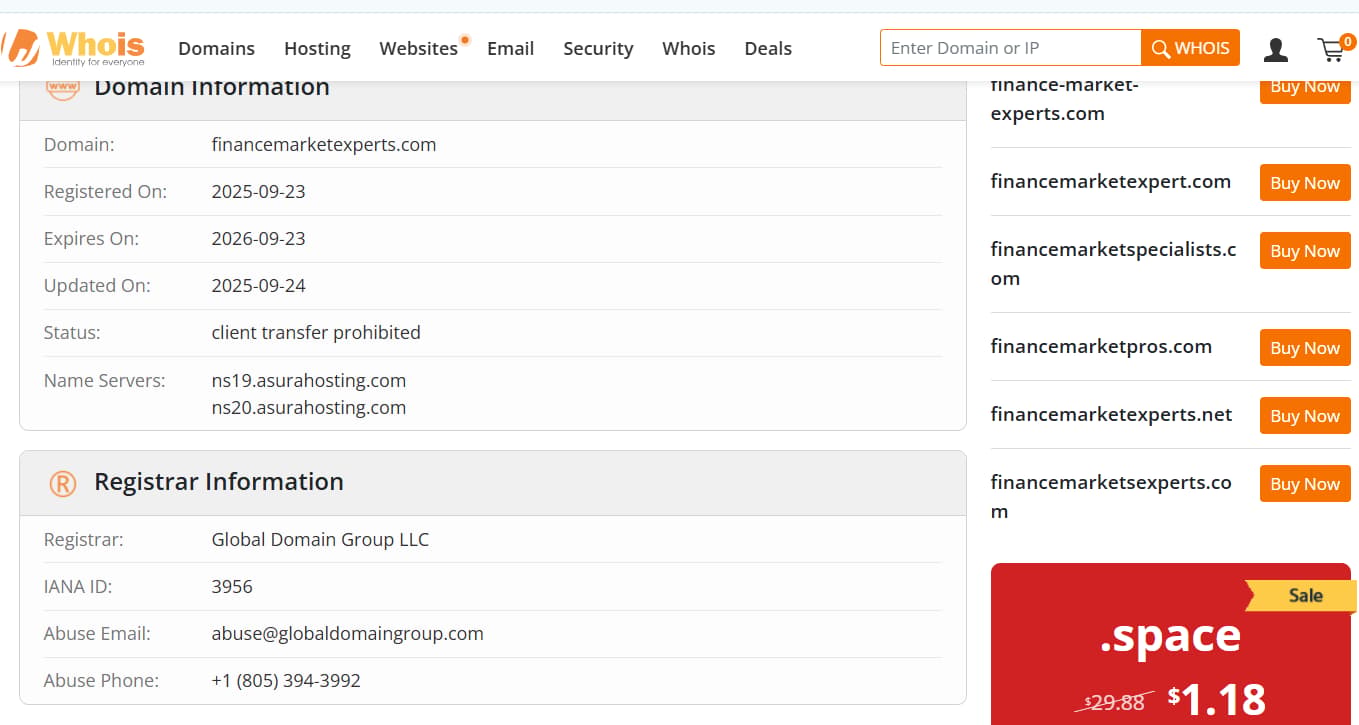Open the Security menu
Image resolution: width=1359 pixels, height=725 pixels.
pos(598,48)
